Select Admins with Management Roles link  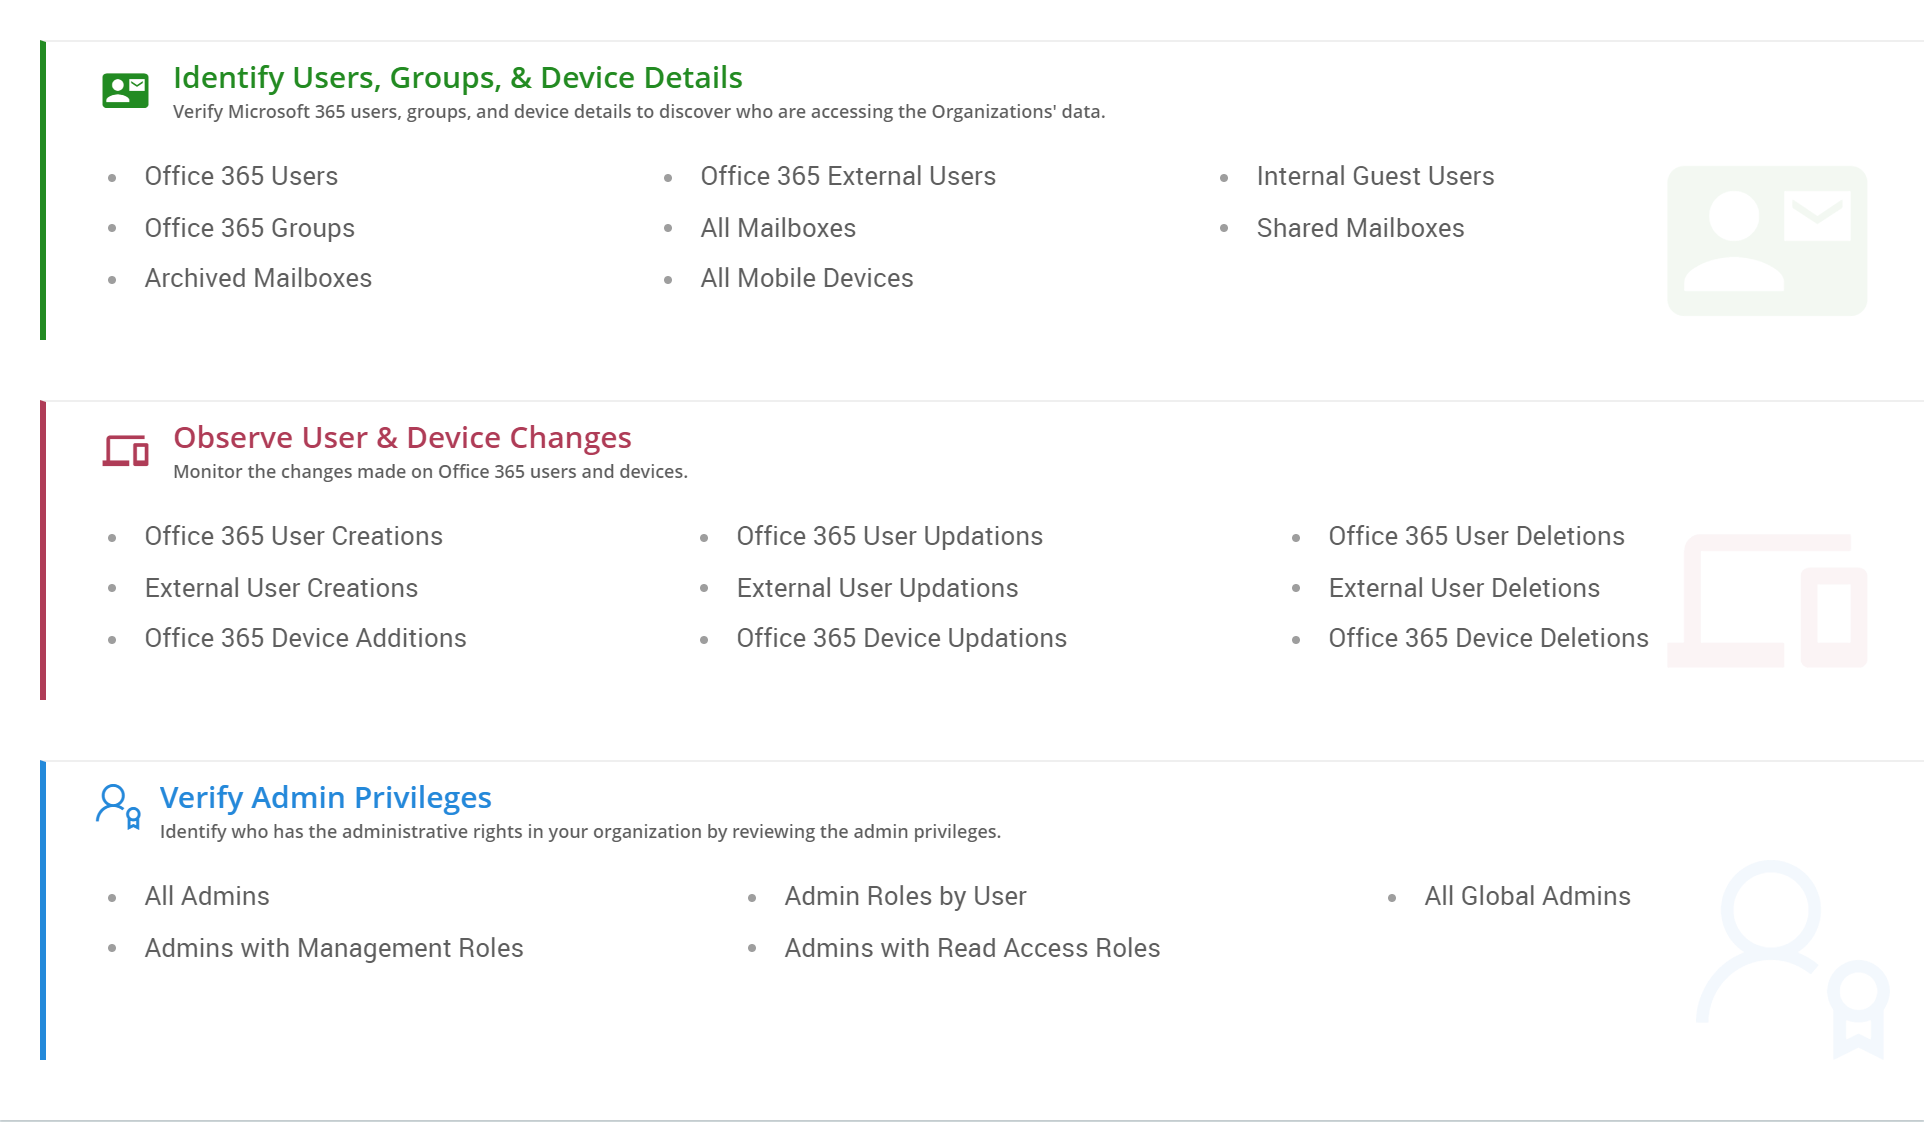coord(334,948)
